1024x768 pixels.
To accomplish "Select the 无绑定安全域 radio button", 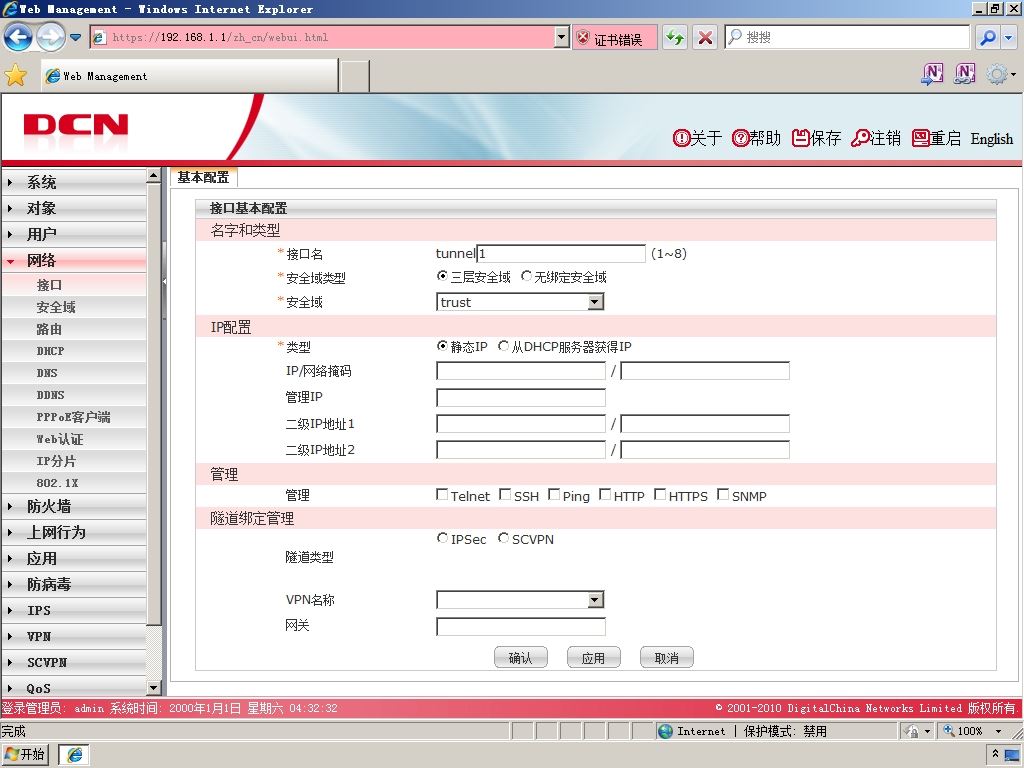I will [x=526, y=276].
